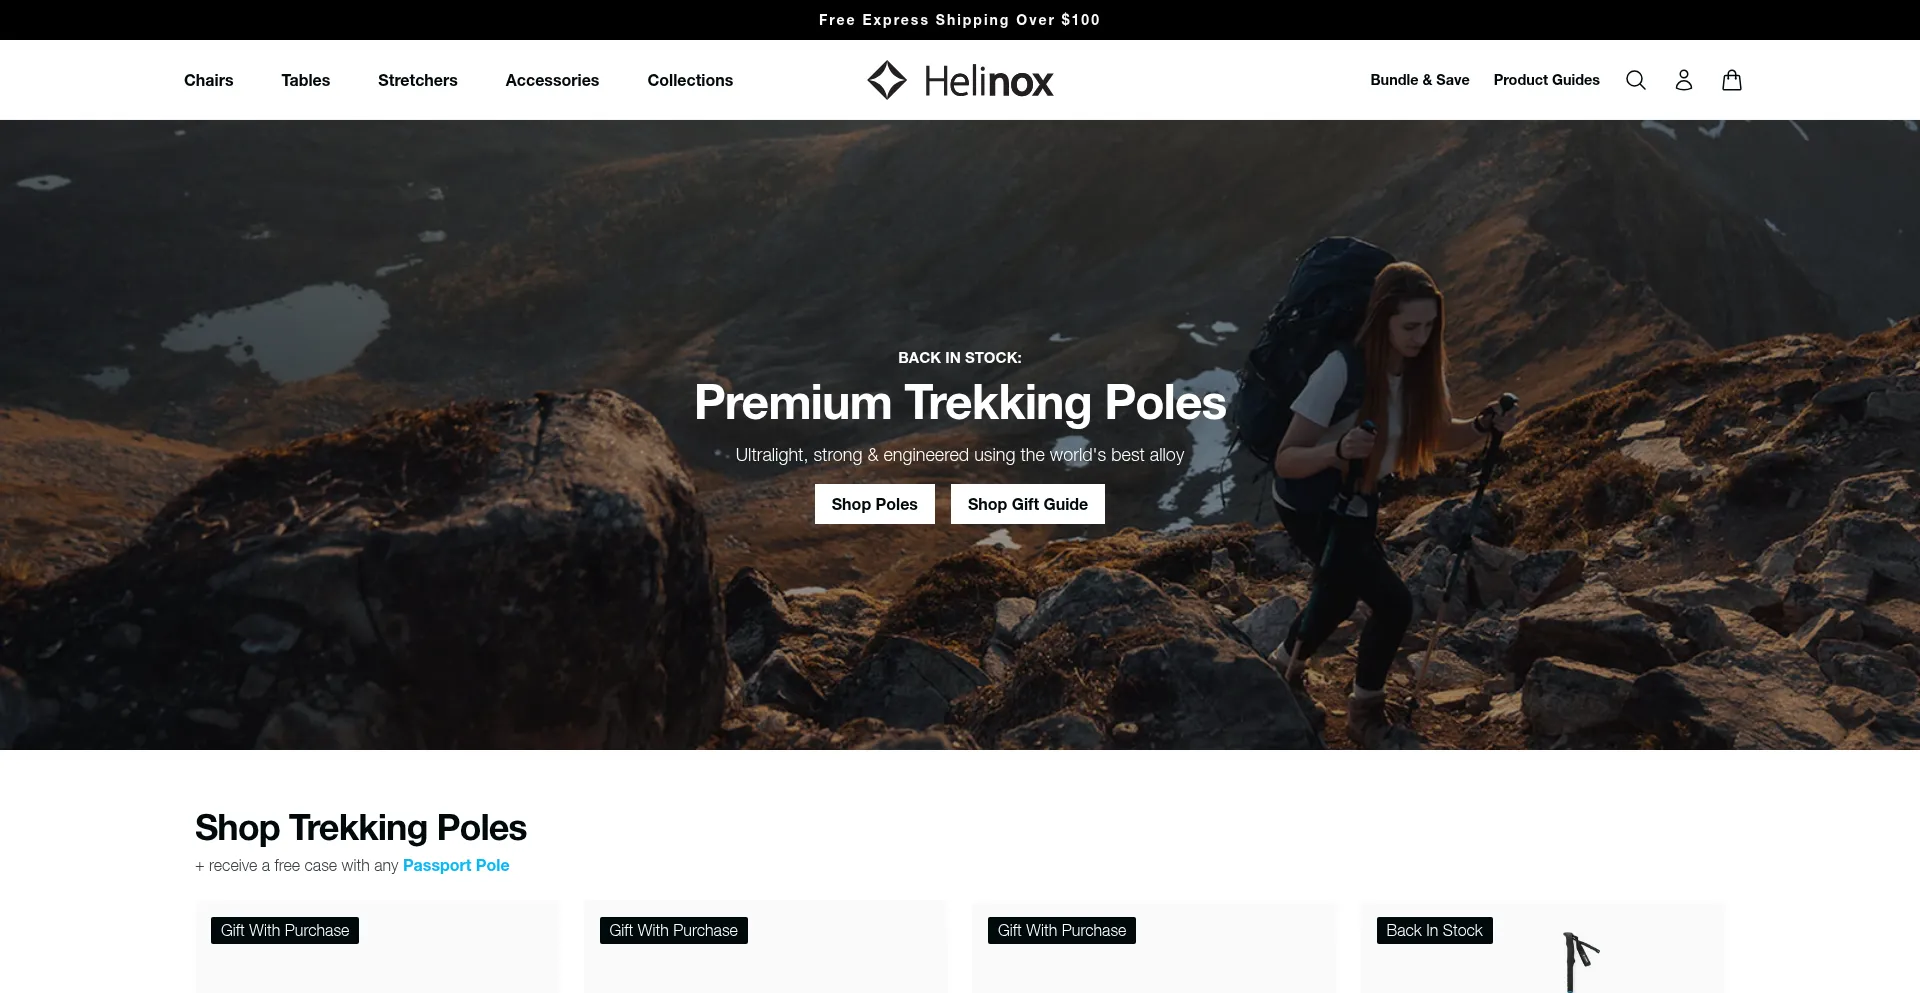This screenshot has height=993, width=1920.
Task: Open the account profile icon
Action: click(1683, 80)
